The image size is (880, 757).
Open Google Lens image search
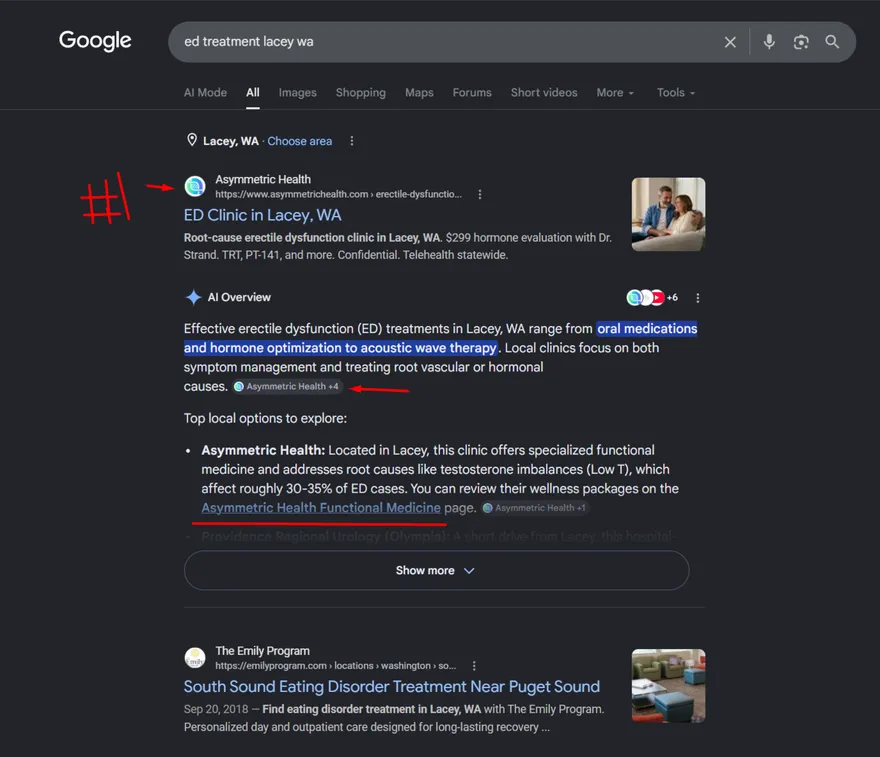pos(801,42)
